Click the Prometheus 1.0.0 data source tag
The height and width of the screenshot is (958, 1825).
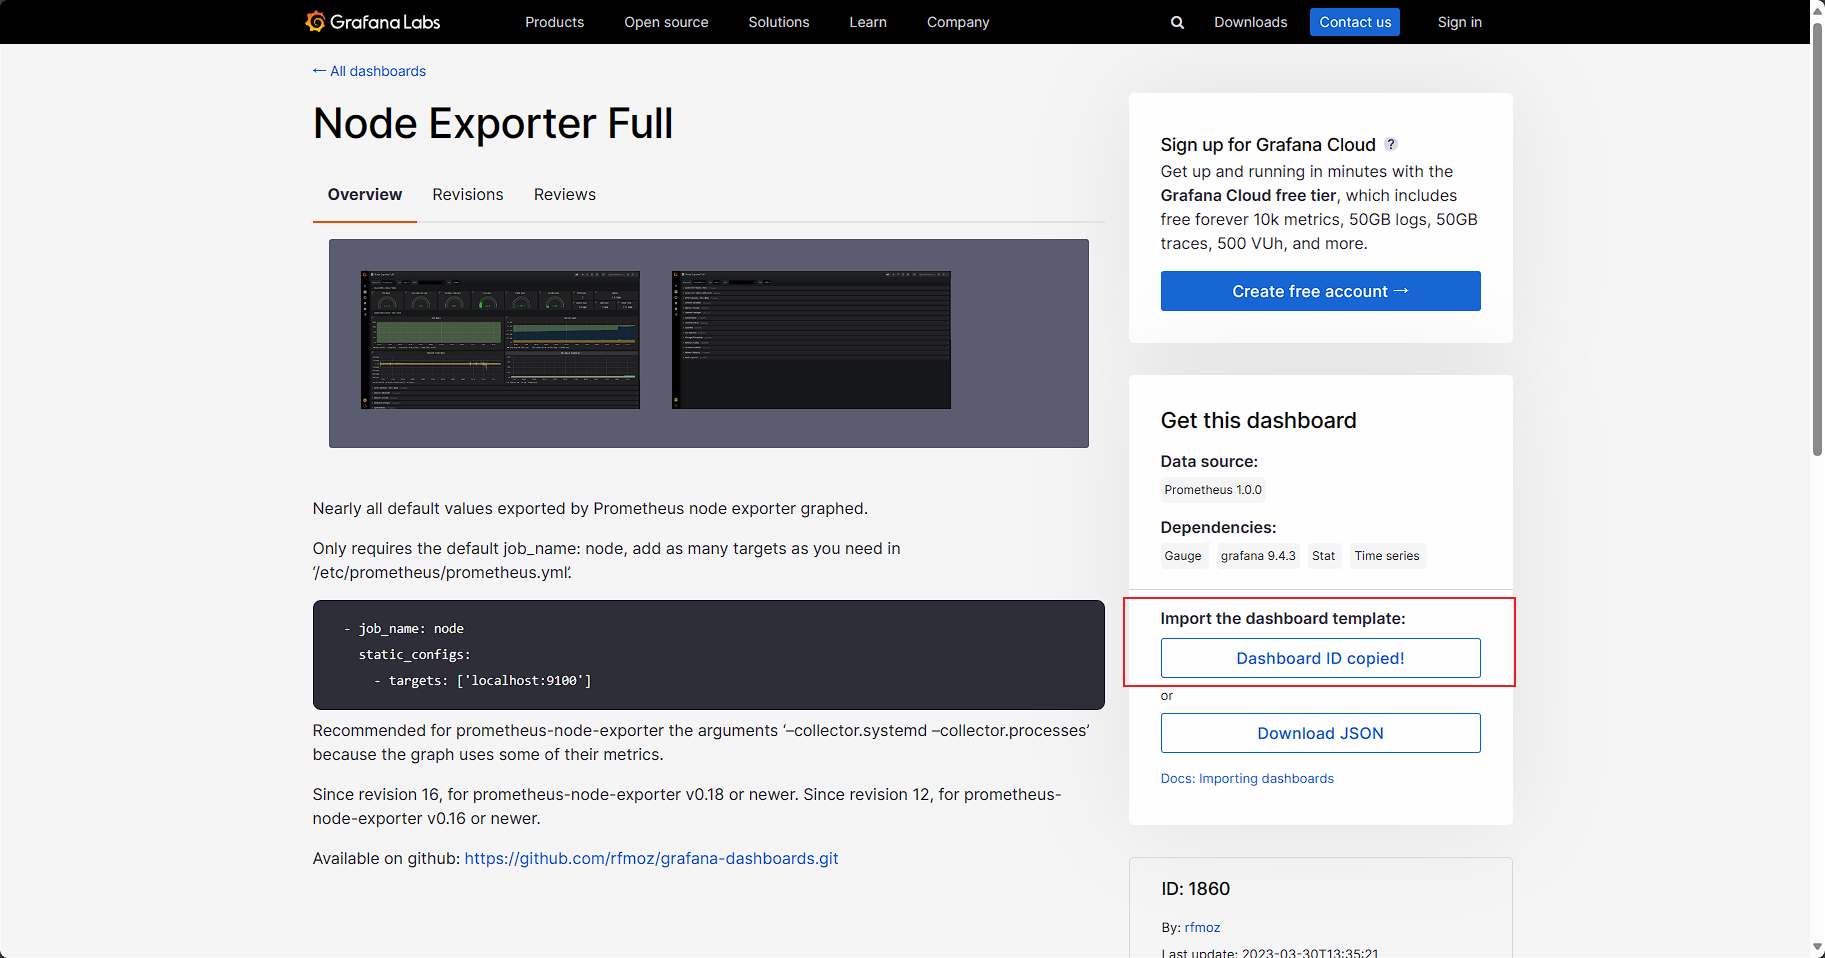(x=1213, y=490)
